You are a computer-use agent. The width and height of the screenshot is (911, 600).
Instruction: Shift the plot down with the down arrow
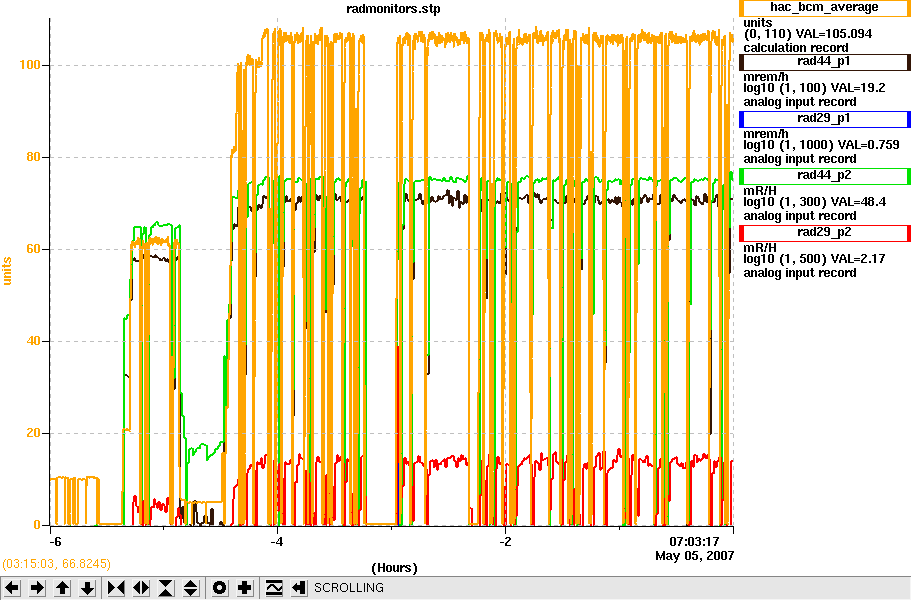click(x=87, y=588)
